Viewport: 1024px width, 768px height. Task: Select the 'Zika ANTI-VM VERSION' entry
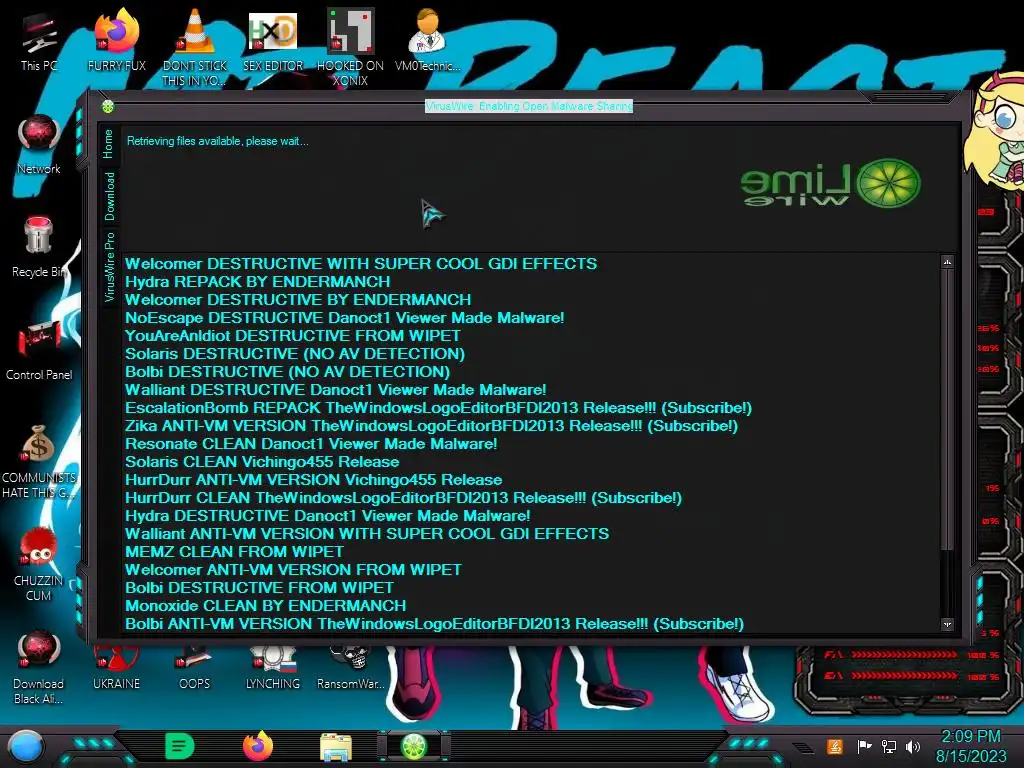pyautogui.click(x=432, y=426)
